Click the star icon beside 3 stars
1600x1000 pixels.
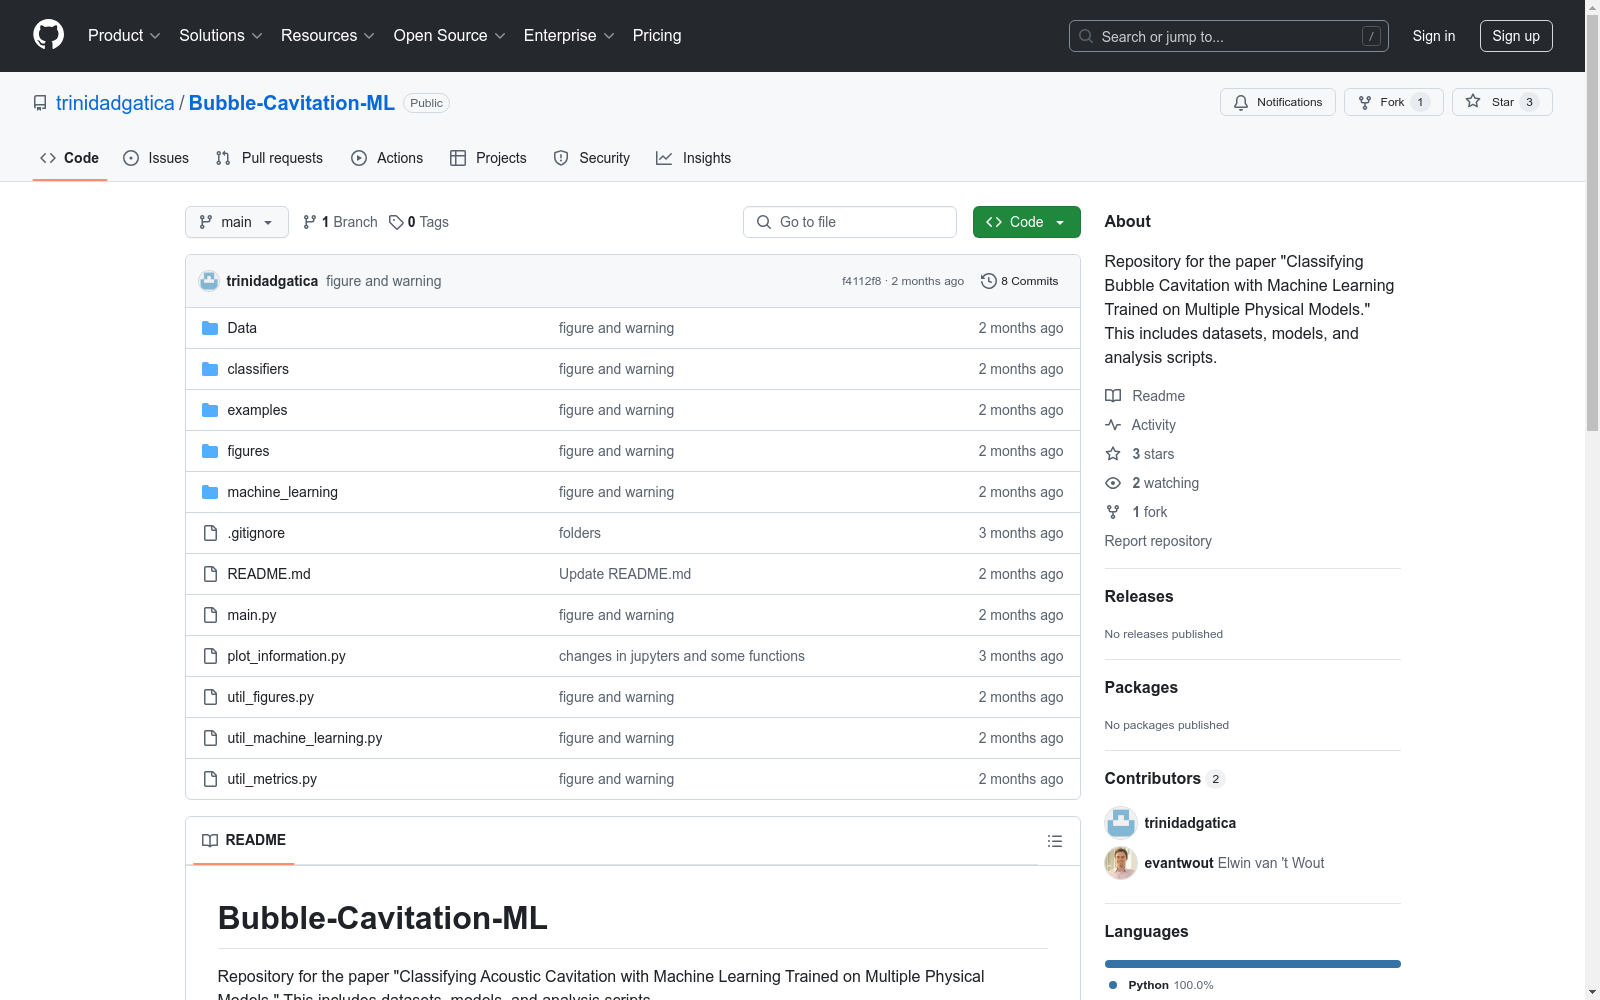1113,454
